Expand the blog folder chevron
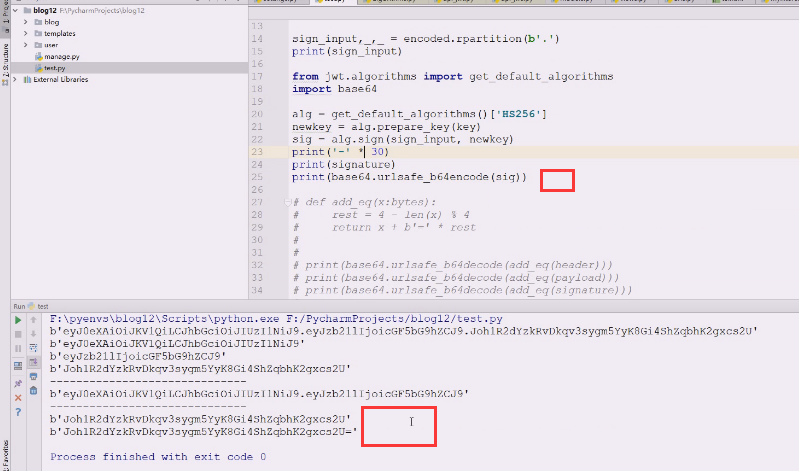The height and width of the screenshot is (471, 799). (25, 22)
